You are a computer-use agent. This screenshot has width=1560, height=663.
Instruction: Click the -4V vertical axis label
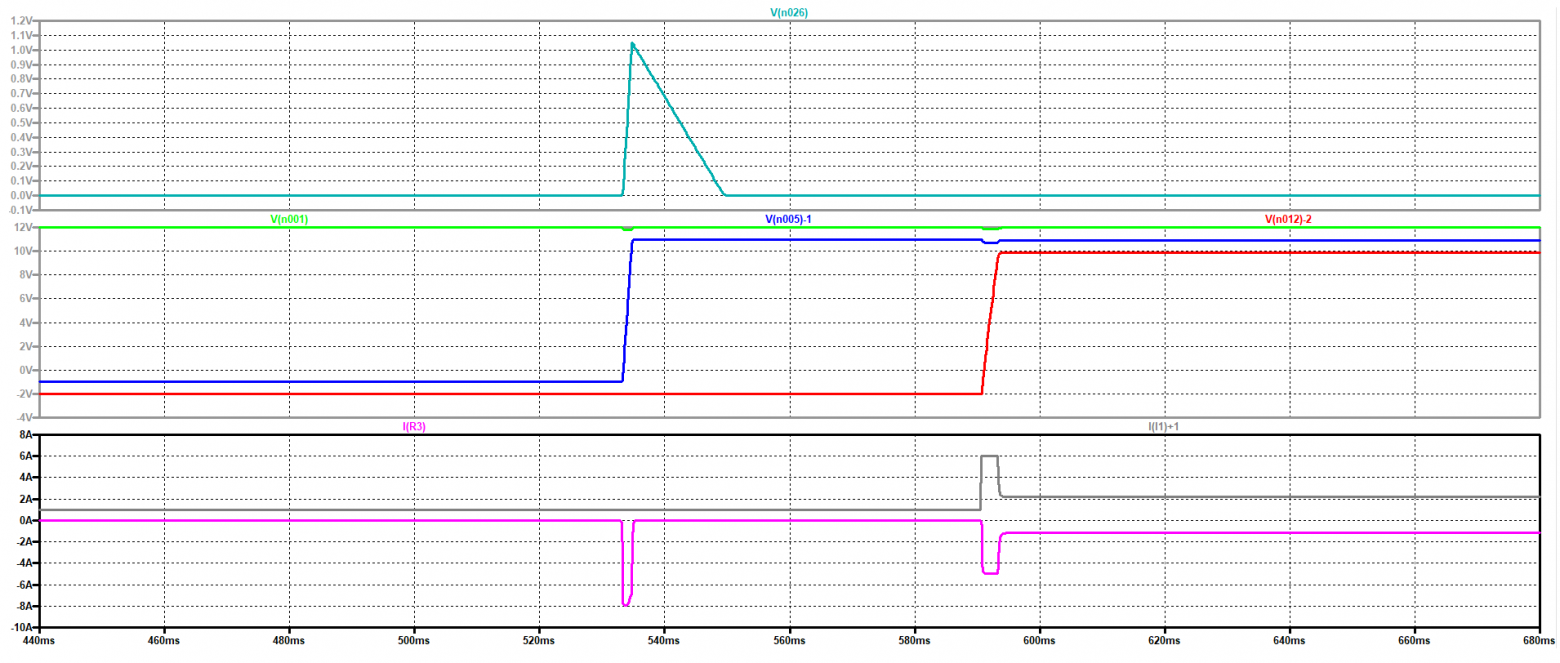[23, 417]
